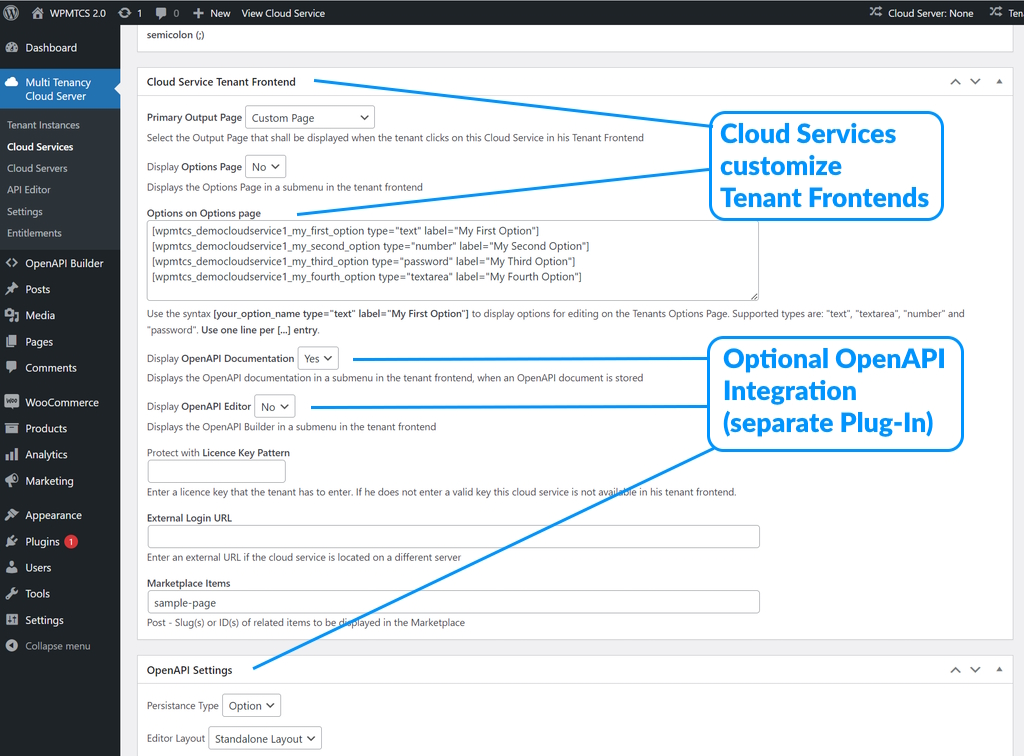This screenshot has height=756, width=1024.
Task: Open Tenant Instances submenu item
Action: (43, 125)
